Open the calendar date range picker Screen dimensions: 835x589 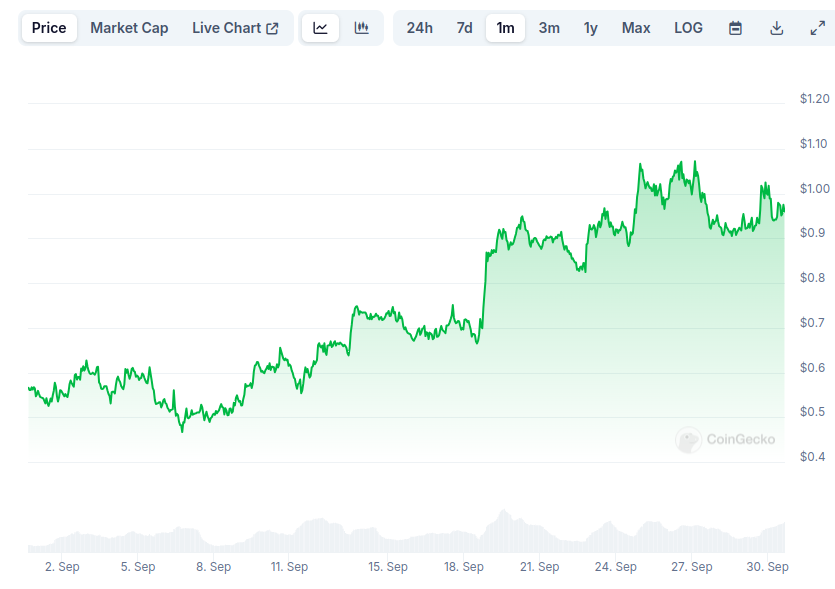pyautogui.click(x=735, y=28)
